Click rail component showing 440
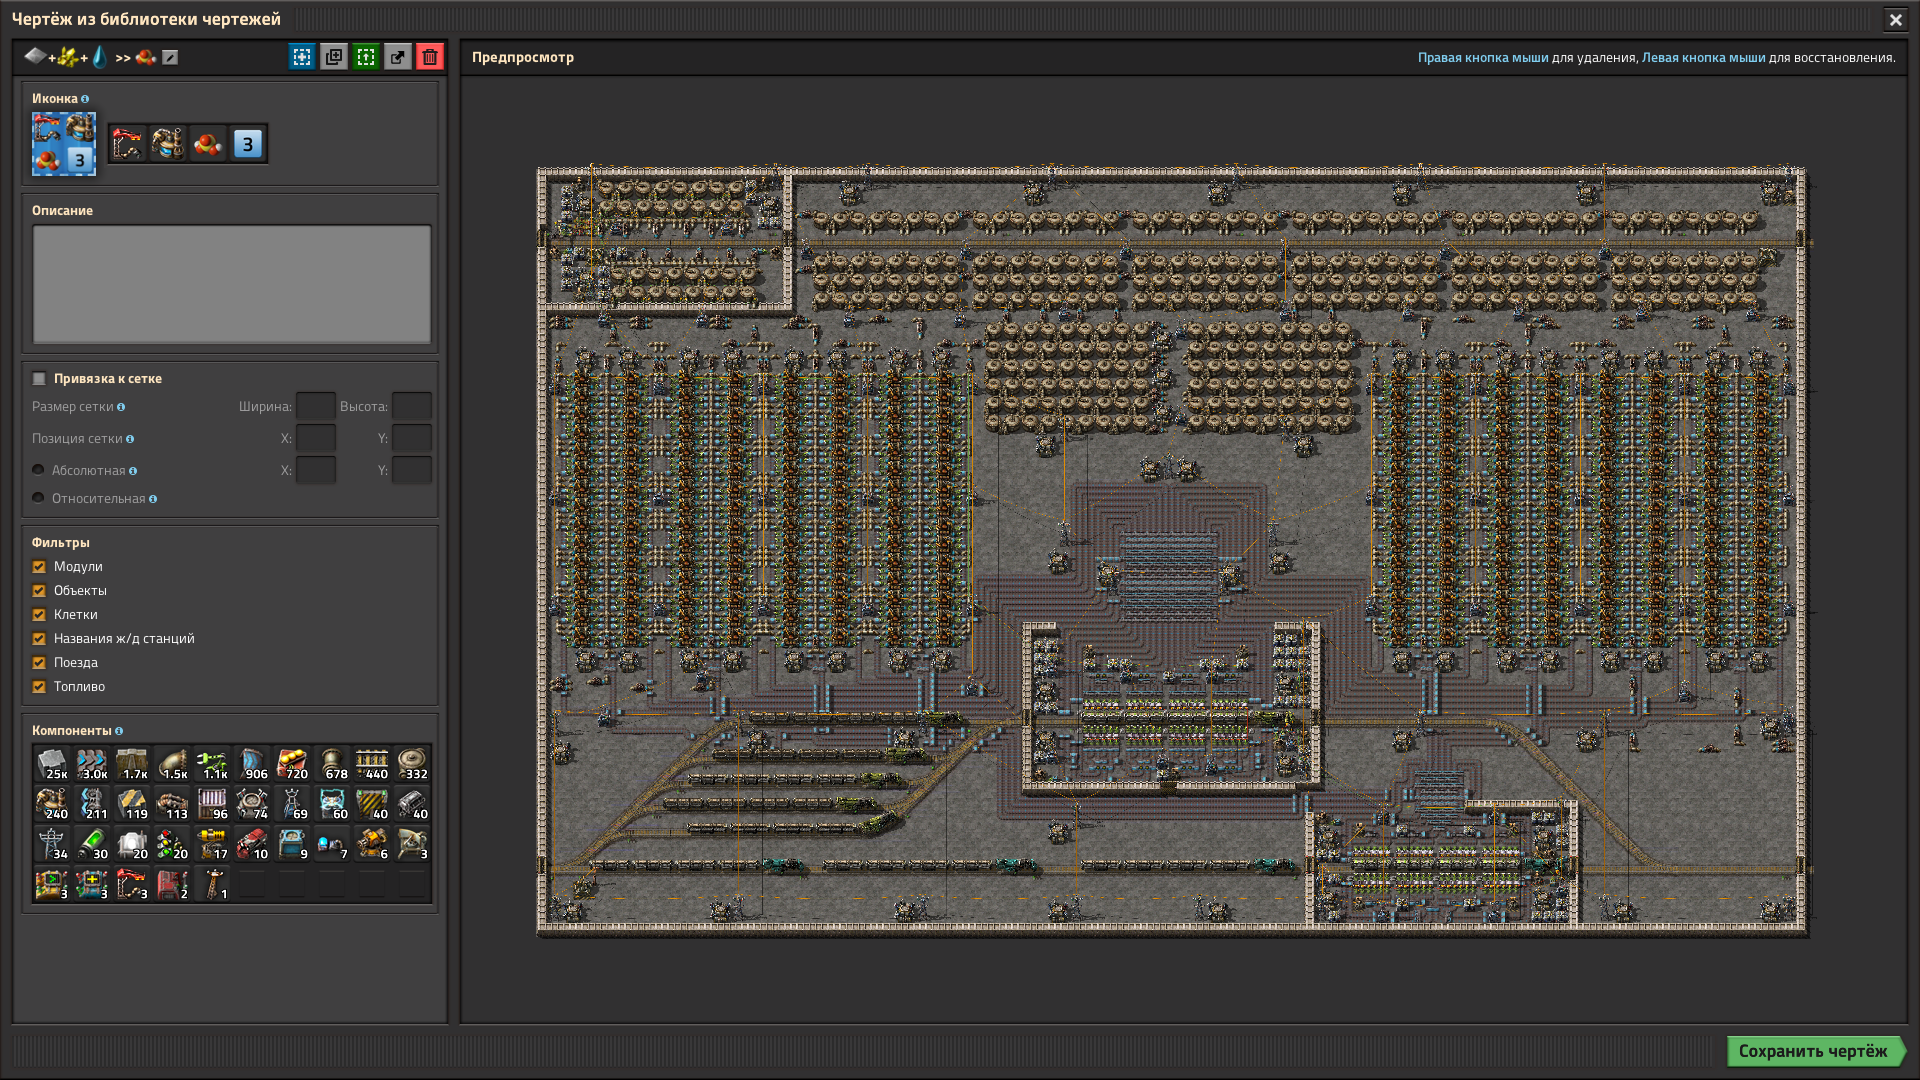The width and height of the screenshot is (1920, 1080). click(372, 764)
